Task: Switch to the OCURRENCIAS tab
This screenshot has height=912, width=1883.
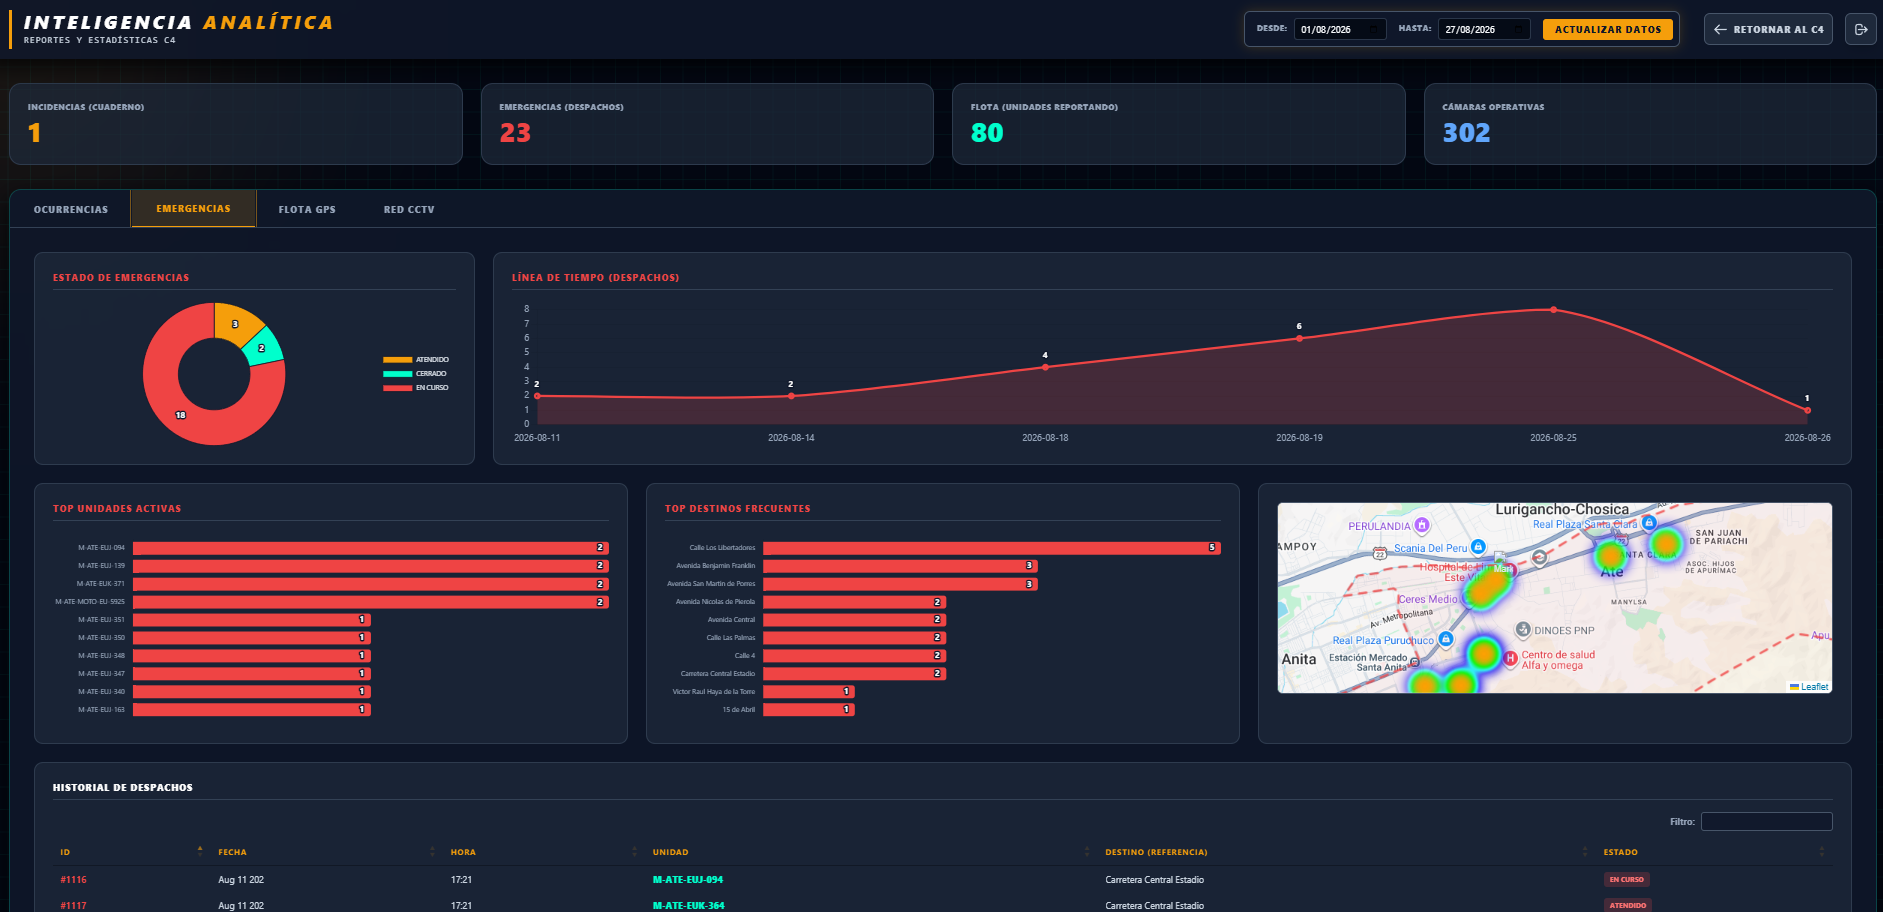Action: (71, 209)
